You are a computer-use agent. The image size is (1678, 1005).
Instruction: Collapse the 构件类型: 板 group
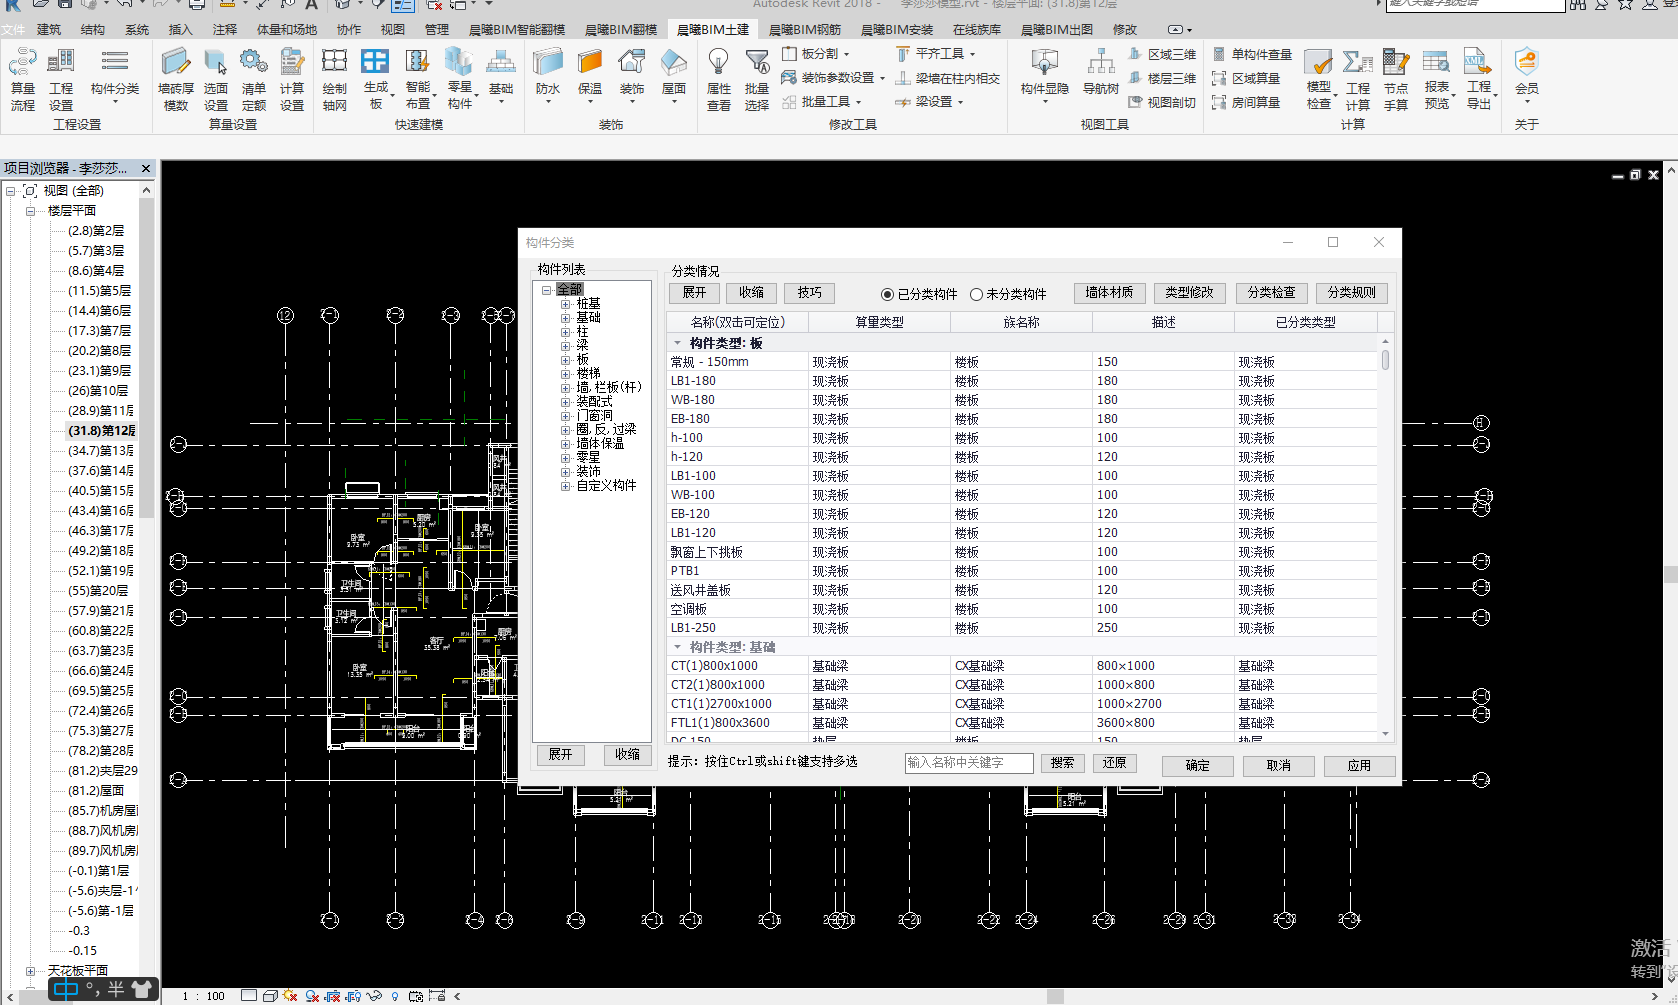(677, 343)
